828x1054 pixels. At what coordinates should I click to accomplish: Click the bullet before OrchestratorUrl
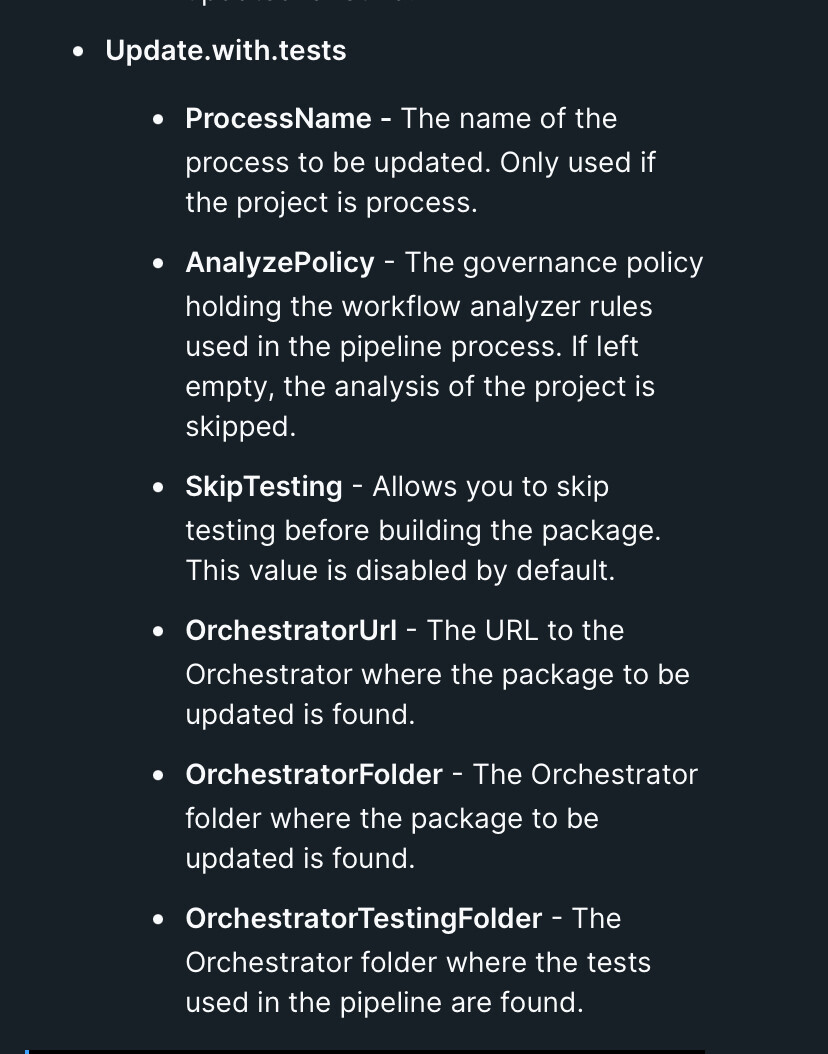click(x=158, y=631)
